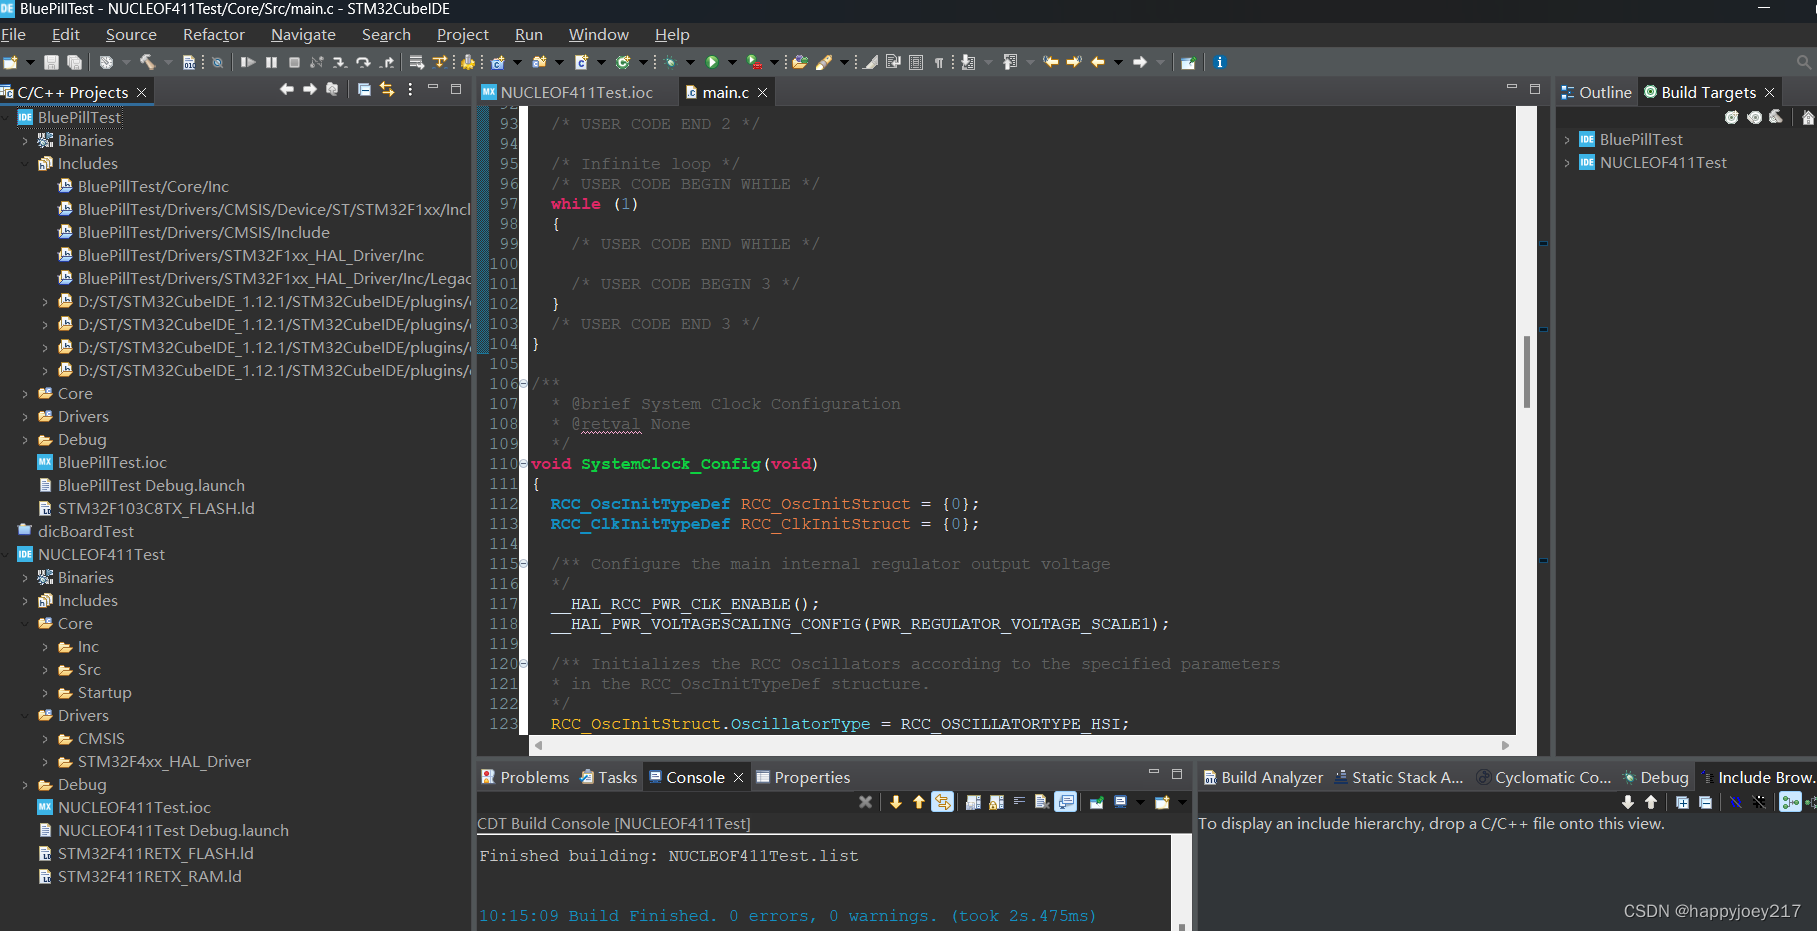Click the editor vertical scrollbar thumb
Viewport: 1817px width, 931px height.
point(1527,371)
